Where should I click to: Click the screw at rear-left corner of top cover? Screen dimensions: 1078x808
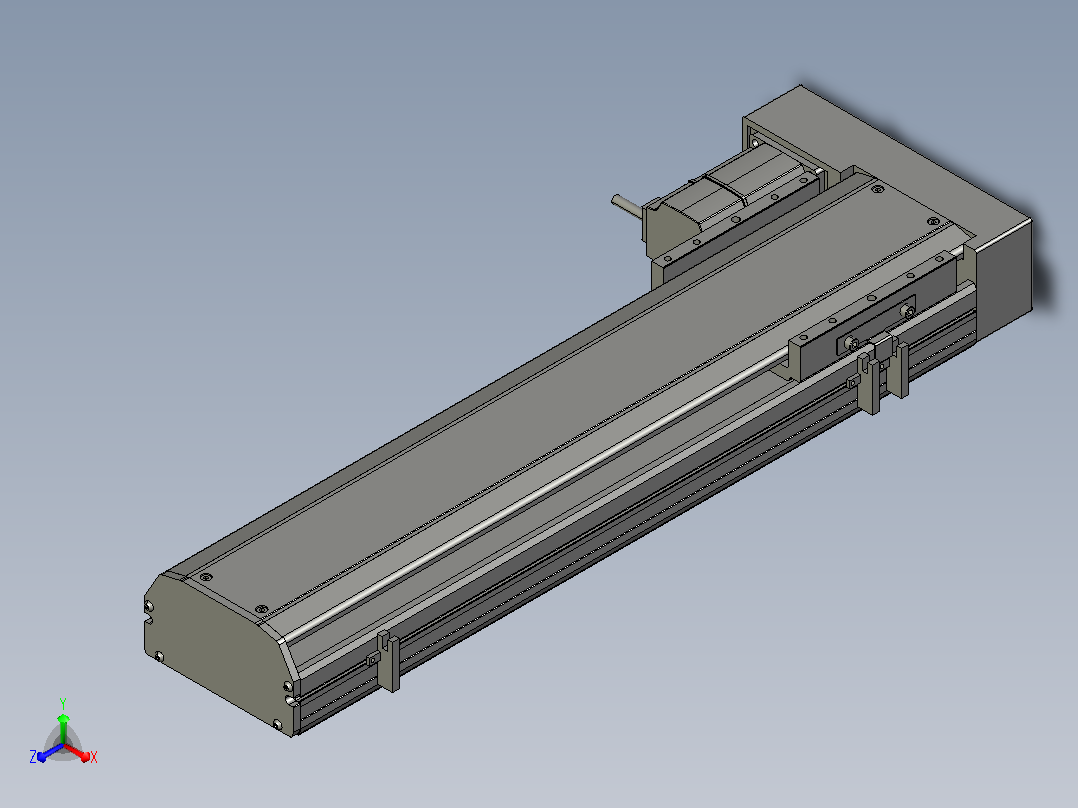876,189
